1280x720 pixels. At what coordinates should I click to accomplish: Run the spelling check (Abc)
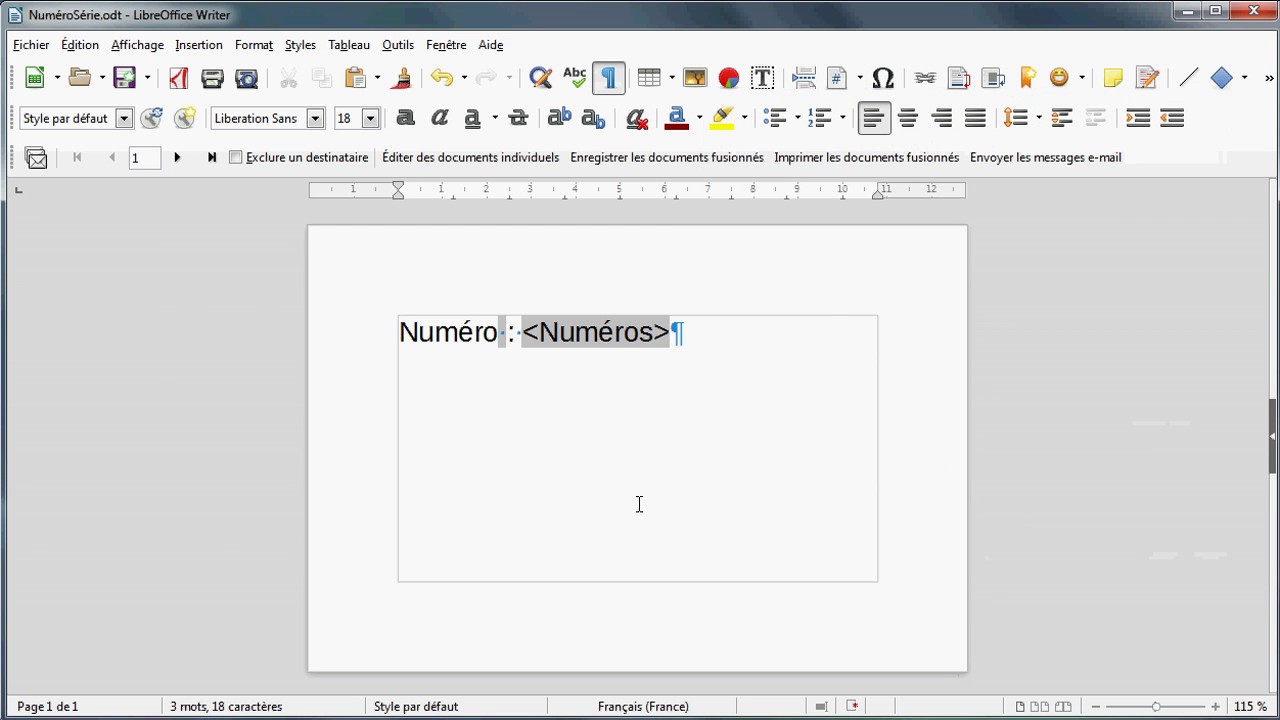(x=574, y=78)
